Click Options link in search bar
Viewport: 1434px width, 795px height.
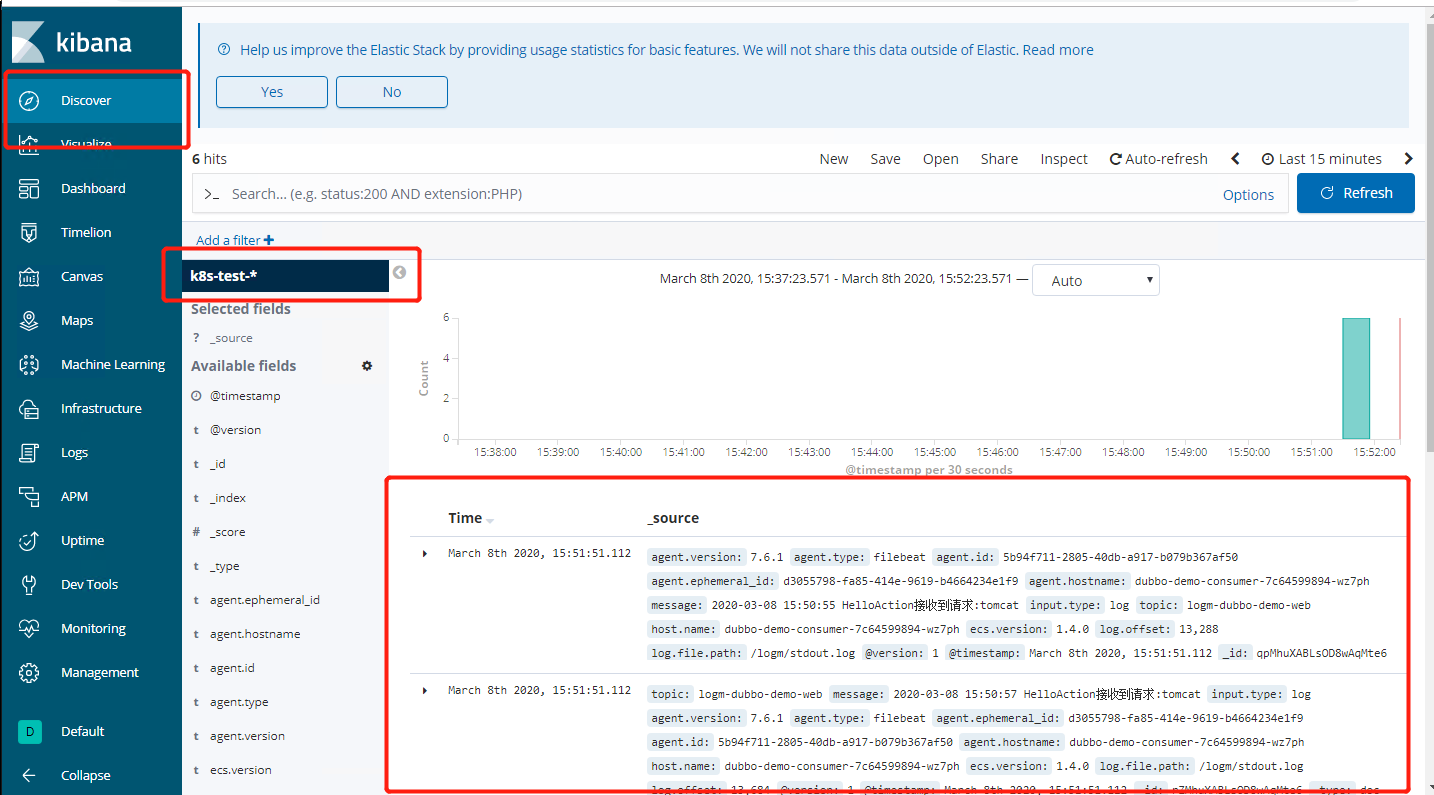click(x=1248, y=195)
